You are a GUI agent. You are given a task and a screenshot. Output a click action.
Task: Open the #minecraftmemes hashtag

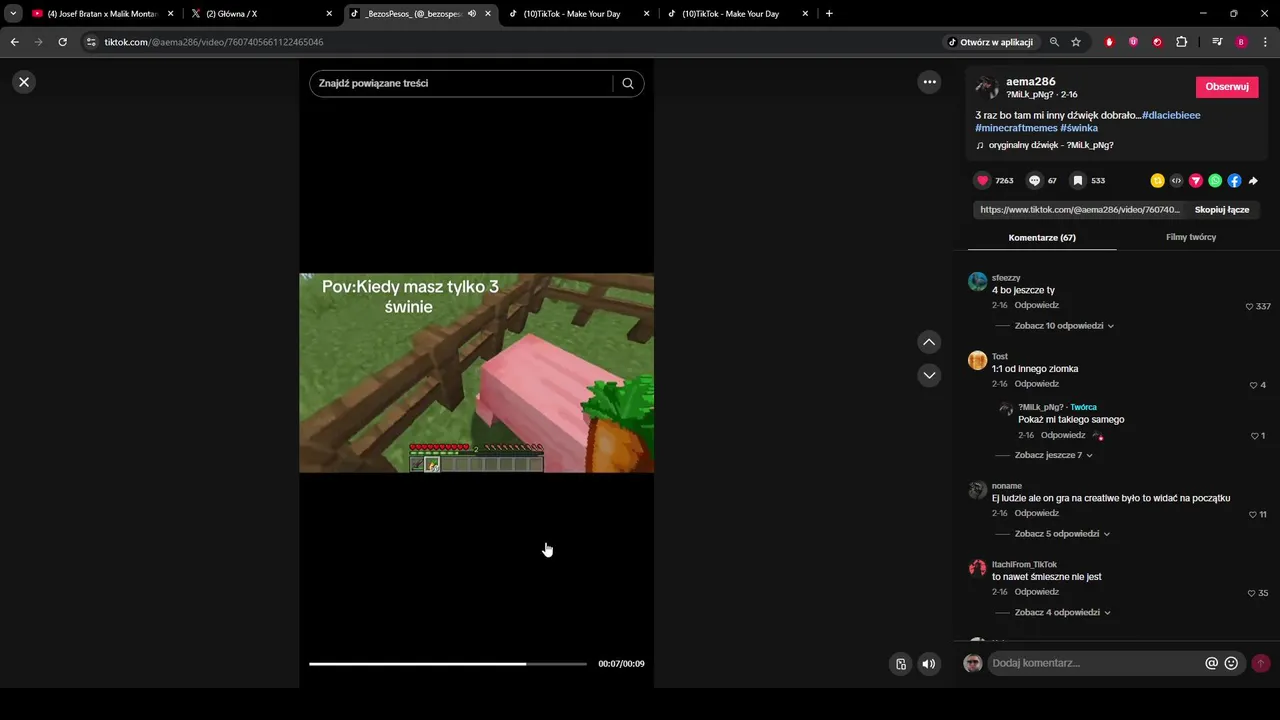click(1016, 128)
